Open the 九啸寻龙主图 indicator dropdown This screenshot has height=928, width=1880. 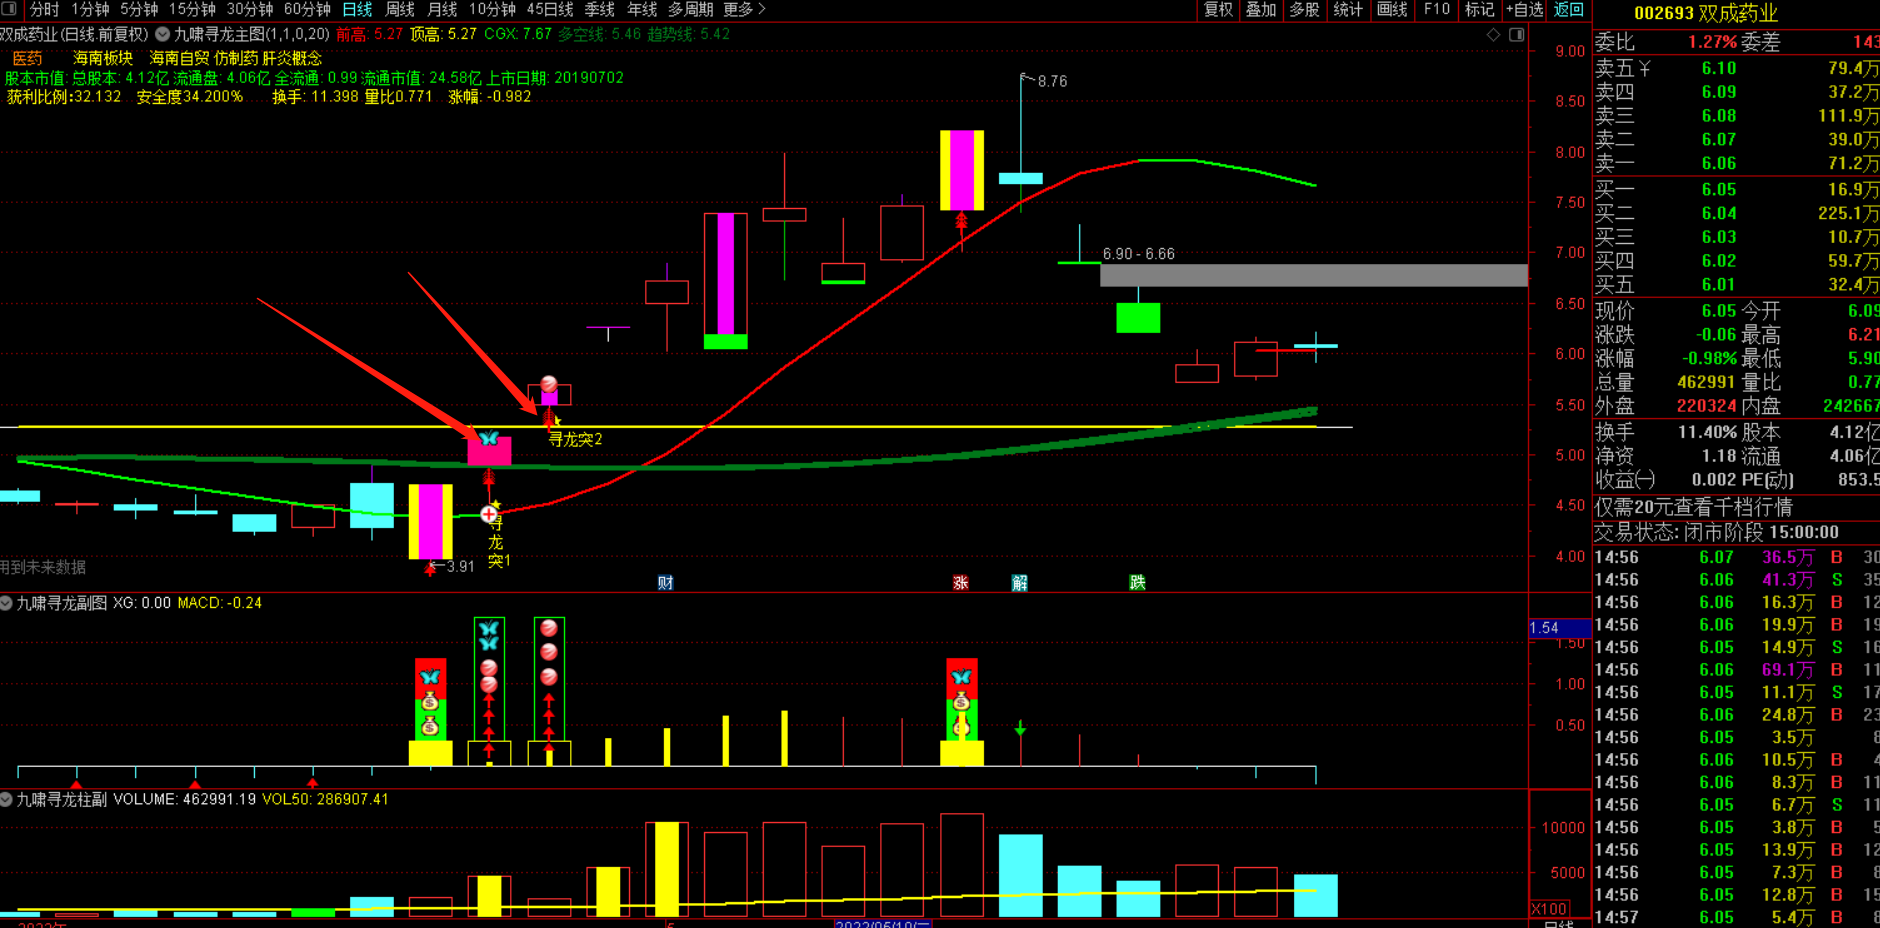click(162, 34)
